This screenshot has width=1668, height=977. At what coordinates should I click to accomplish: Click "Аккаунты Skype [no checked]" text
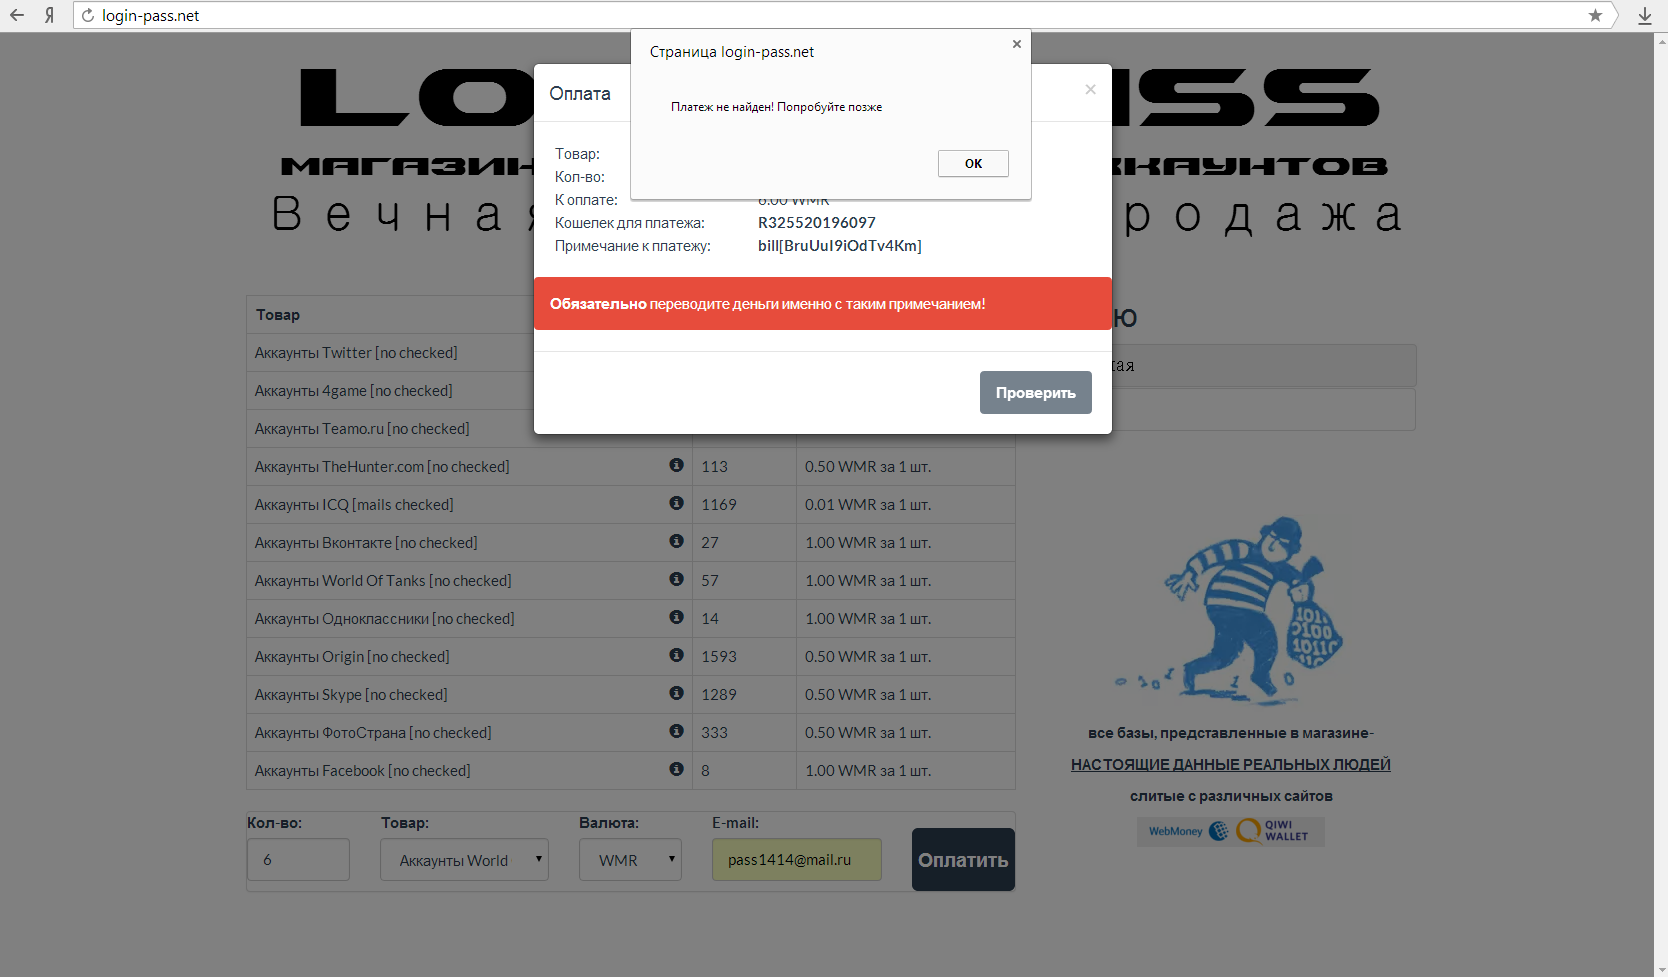351,695
